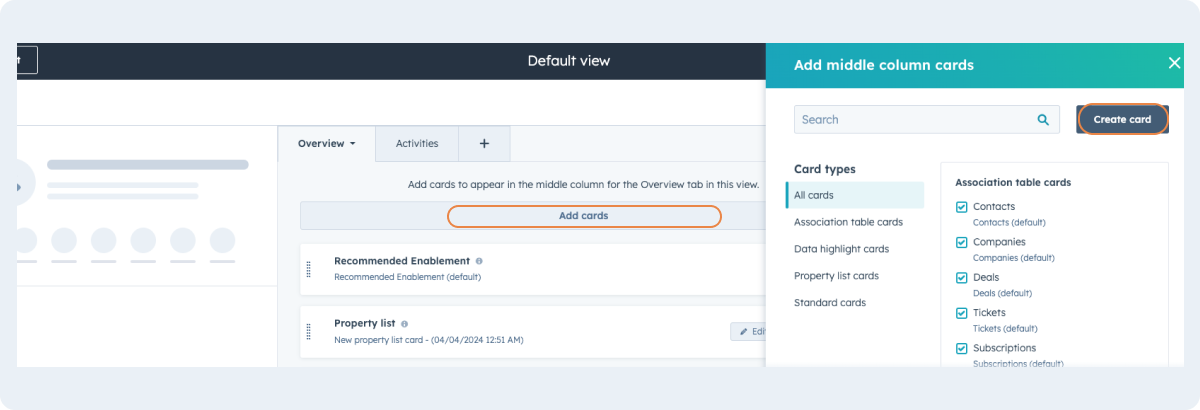Click 'Recommended Enablement (default)' subtitle text

coord(407,277)
